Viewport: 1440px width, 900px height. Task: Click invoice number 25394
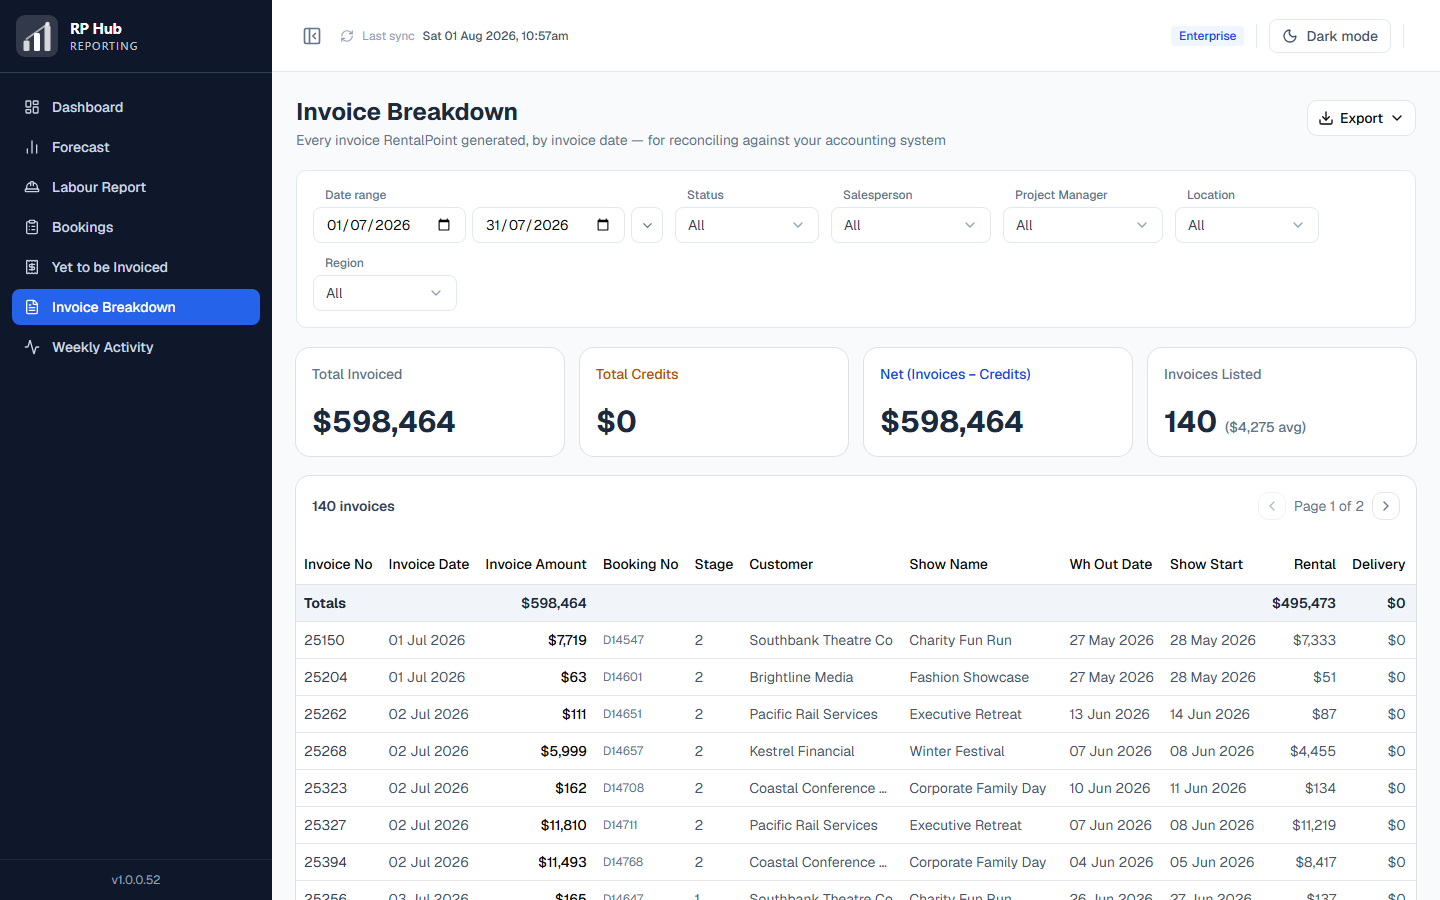click(x=326, y=862)
